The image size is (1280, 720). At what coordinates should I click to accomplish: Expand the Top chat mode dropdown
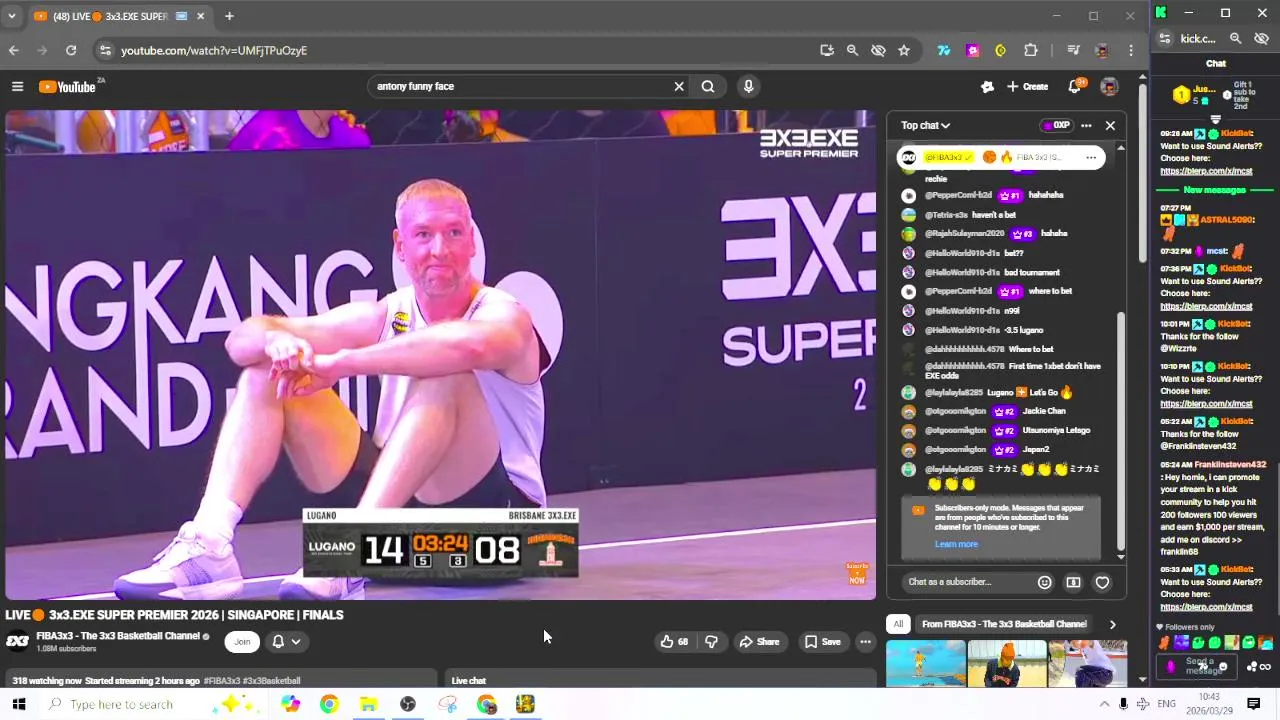[925, 126]
